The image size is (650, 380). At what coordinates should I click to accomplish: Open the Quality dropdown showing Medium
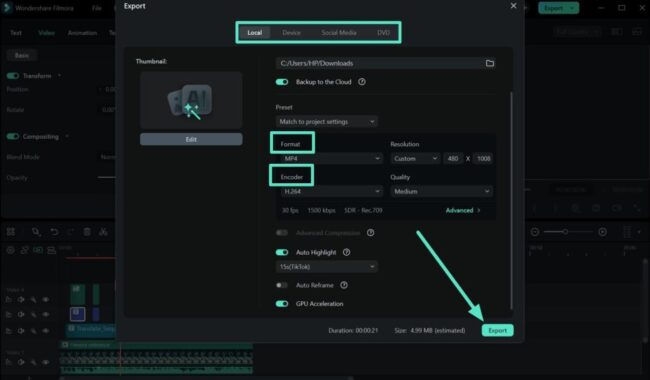(441, 191)
